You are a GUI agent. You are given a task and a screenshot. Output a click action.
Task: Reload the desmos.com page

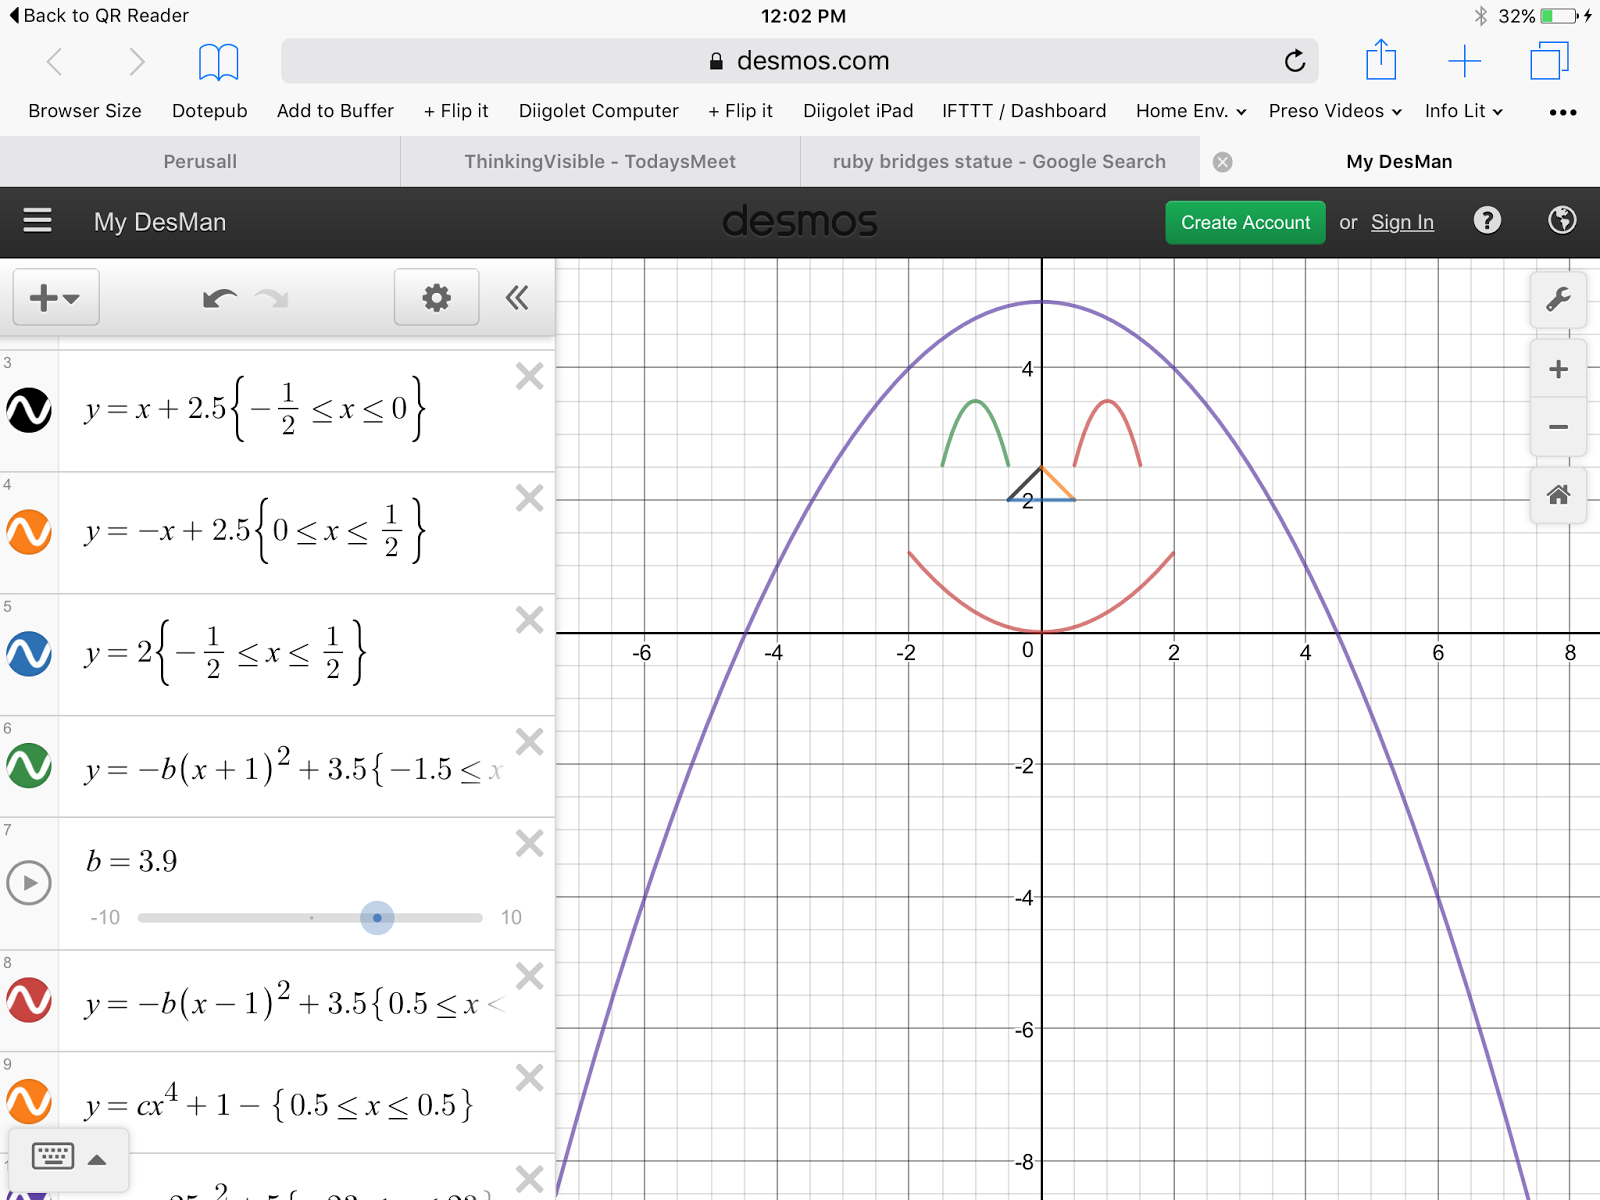[x=1295, y=61]
